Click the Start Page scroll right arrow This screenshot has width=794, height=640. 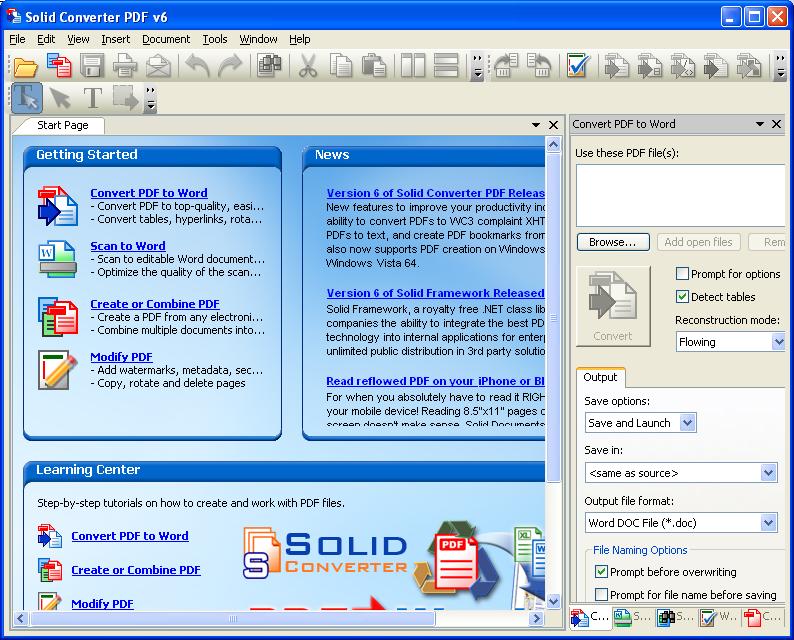pyautogui.click(x=537, y=618)
